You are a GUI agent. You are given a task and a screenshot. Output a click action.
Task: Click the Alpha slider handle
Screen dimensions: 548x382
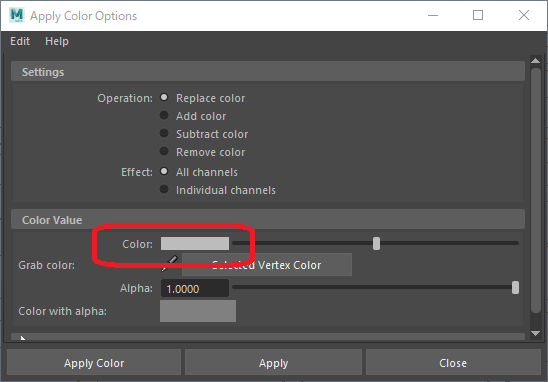tap(515, 288)
